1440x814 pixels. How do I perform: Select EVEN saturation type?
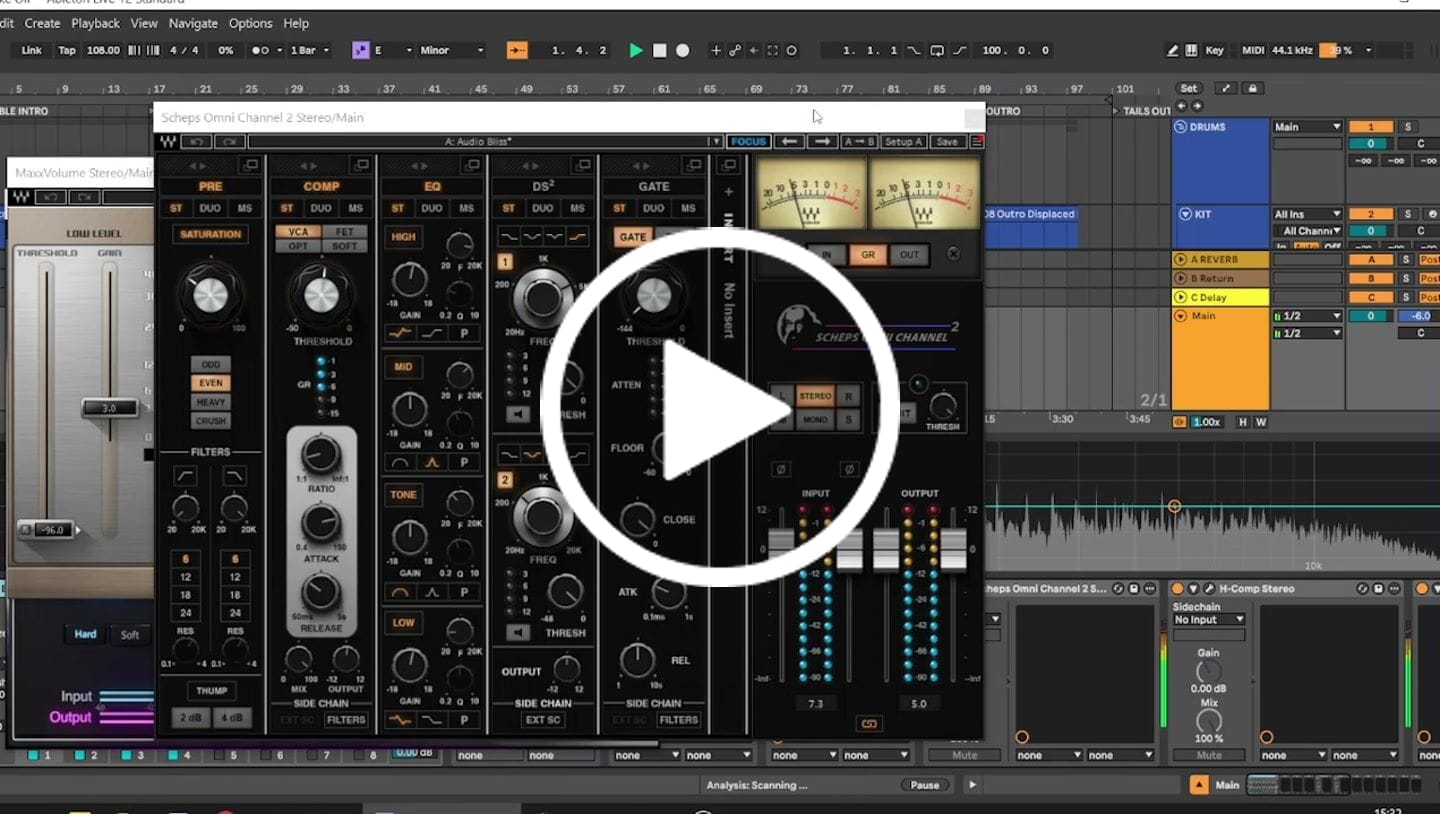pos(210,383)
